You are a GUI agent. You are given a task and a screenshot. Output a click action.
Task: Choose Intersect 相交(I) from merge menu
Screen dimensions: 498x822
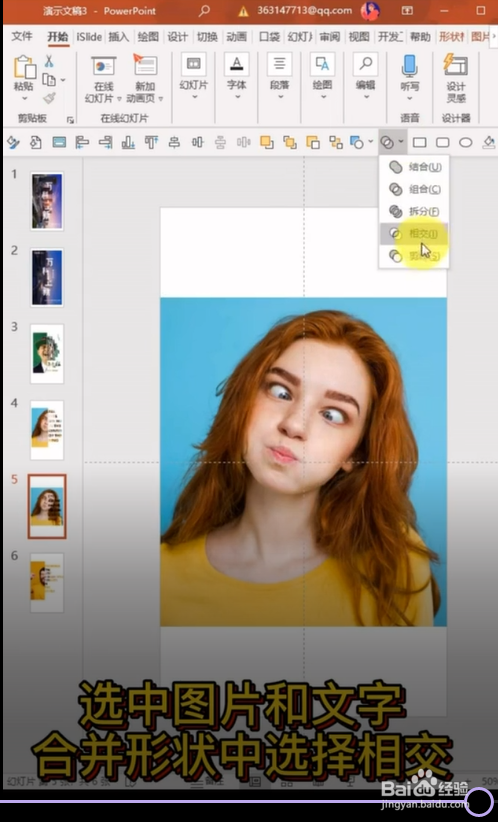point(414,234)
